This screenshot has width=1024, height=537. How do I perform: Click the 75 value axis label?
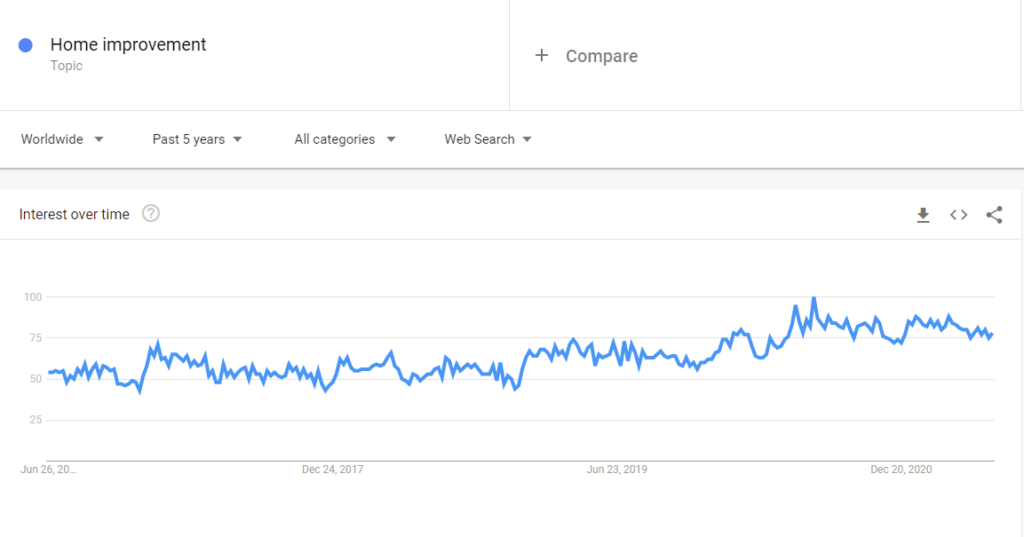tap(33, 338)
